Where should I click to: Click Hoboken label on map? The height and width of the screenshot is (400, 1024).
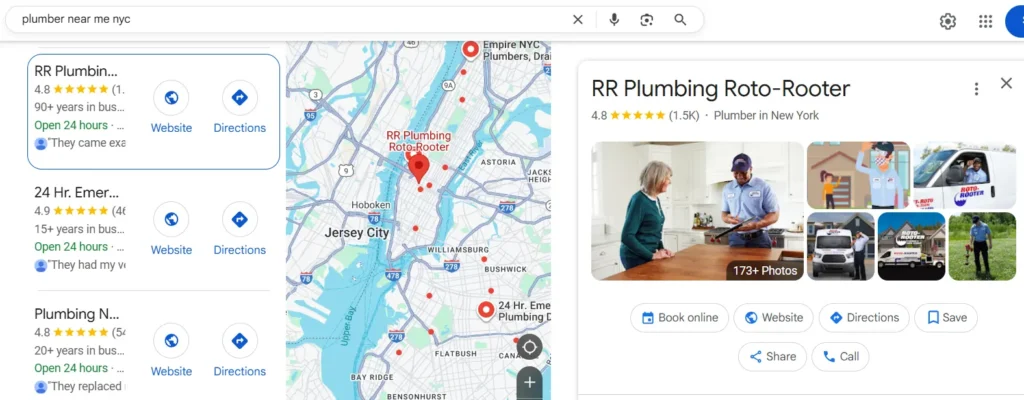370,205
